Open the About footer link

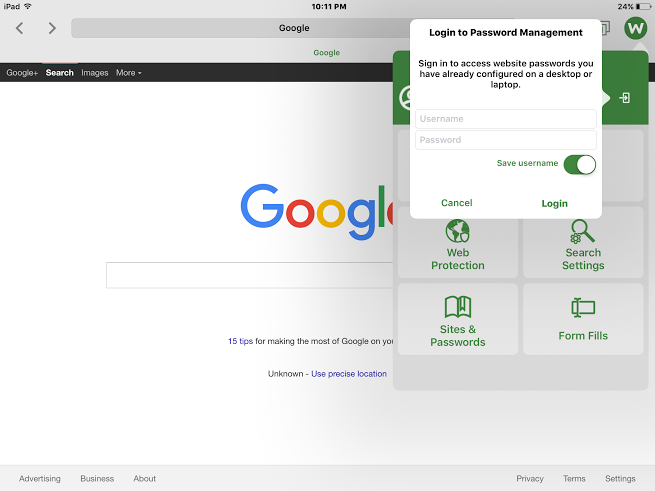(145, 478)
